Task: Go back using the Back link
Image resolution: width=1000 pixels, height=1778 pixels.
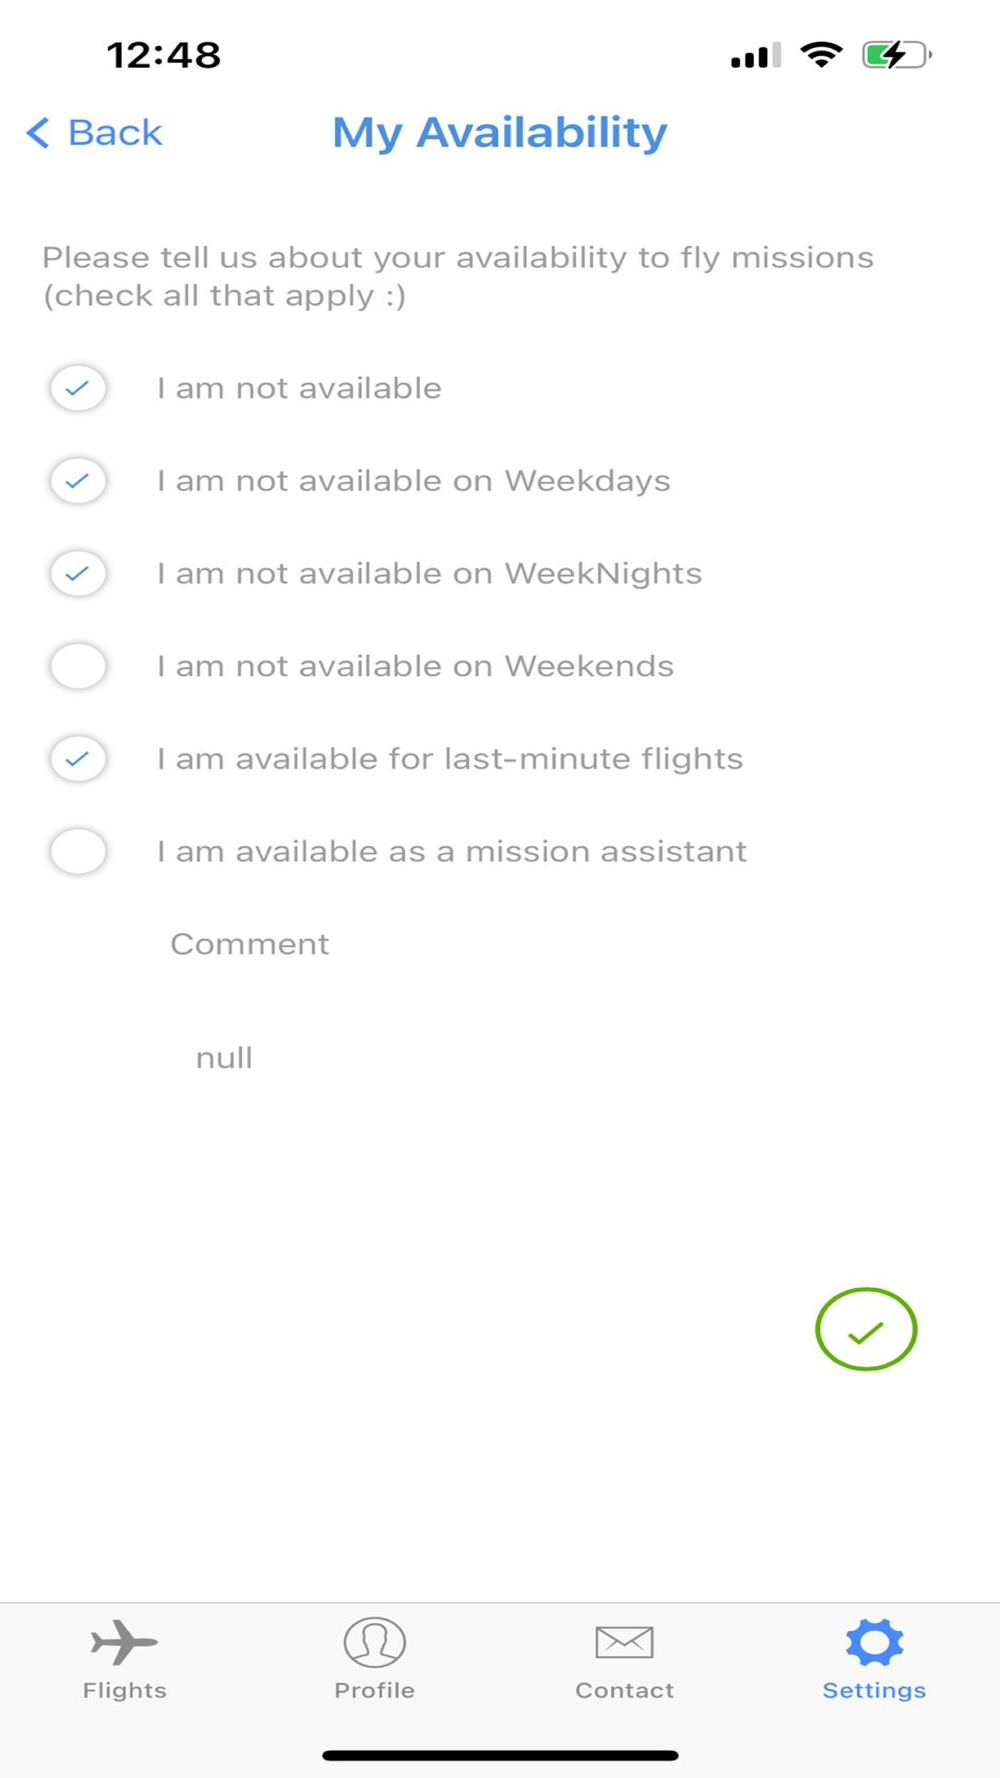Action: (114, 133)
